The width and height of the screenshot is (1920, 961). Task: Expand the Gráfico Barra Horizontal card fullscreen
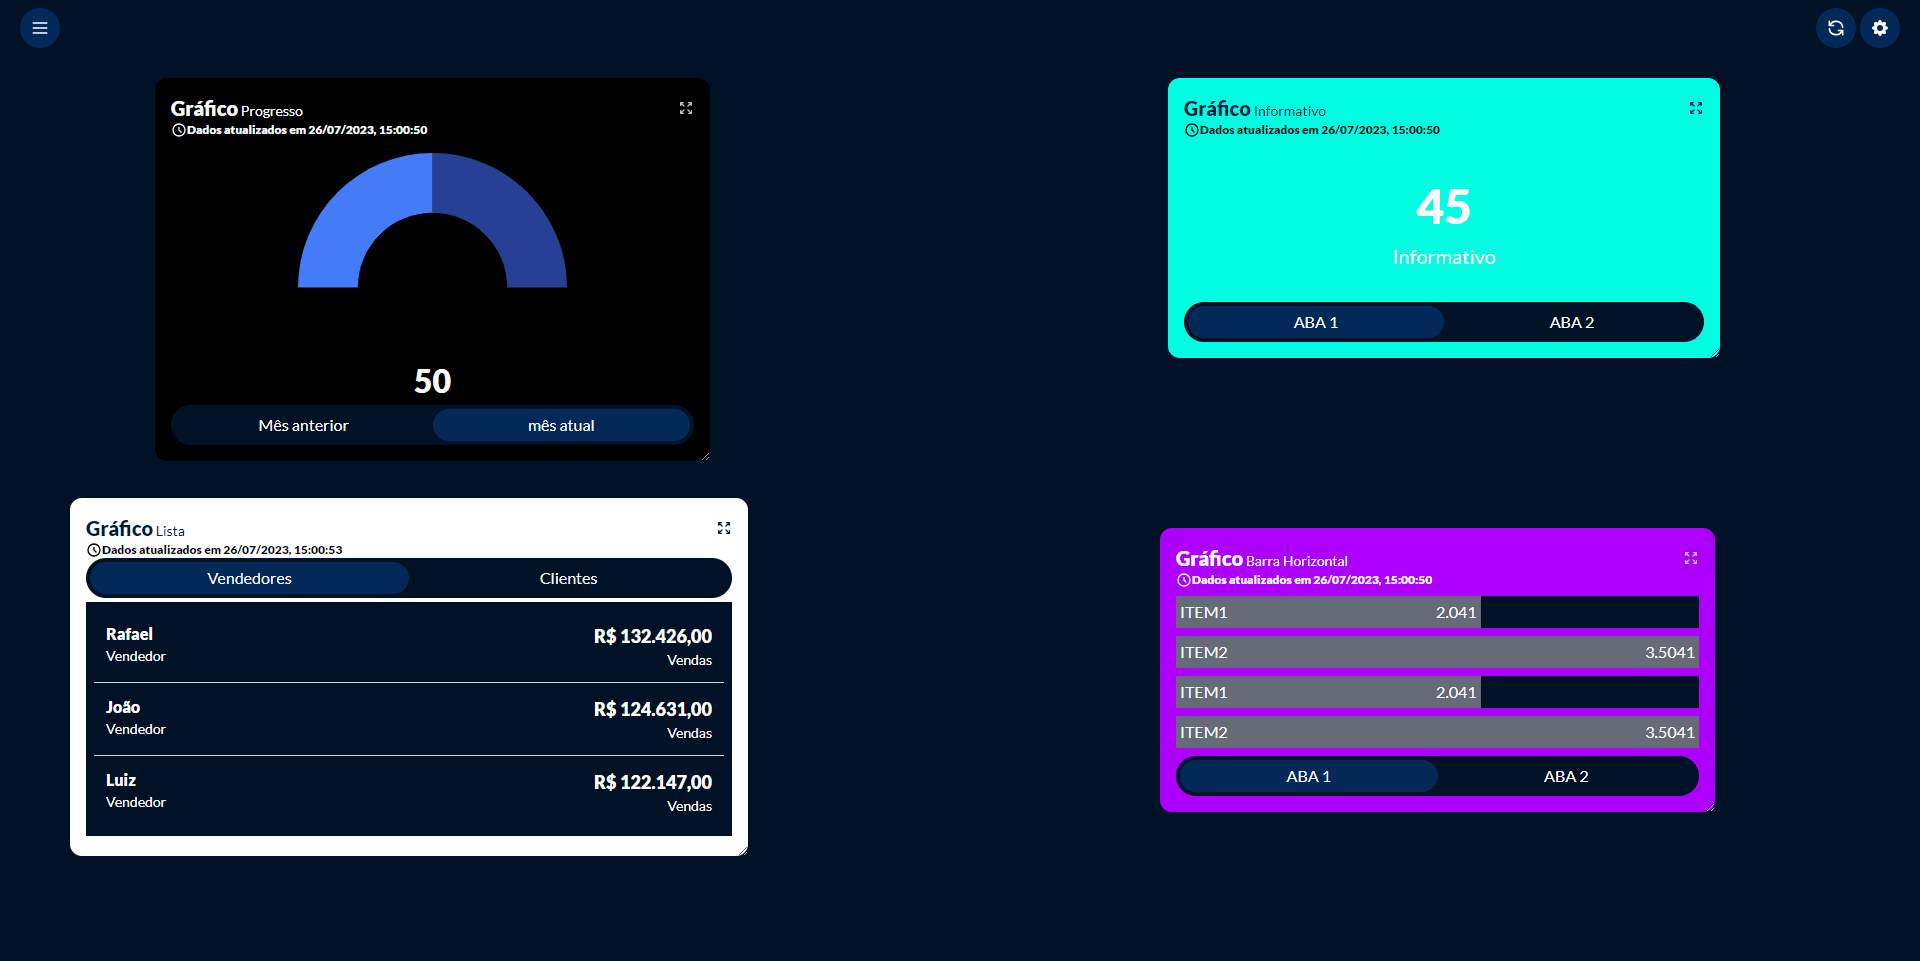1691,558
